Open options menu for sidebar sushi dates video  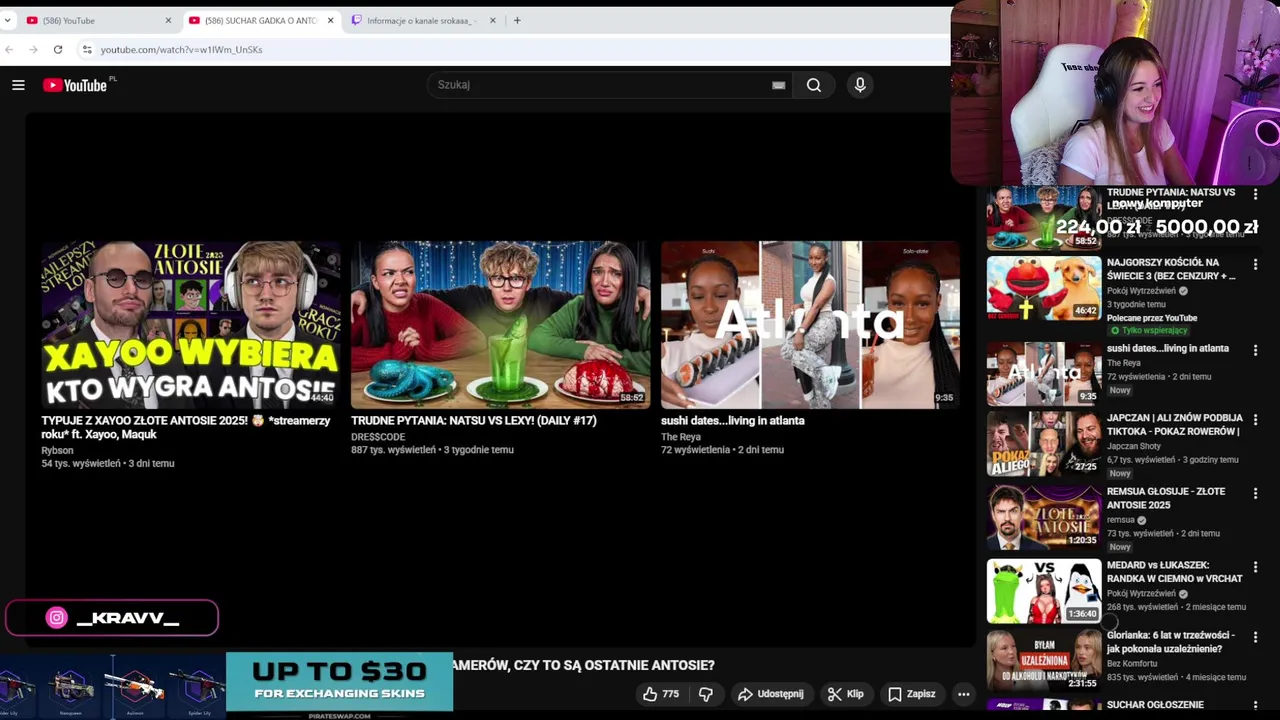pyautogui.click(x=1255, y=351)
